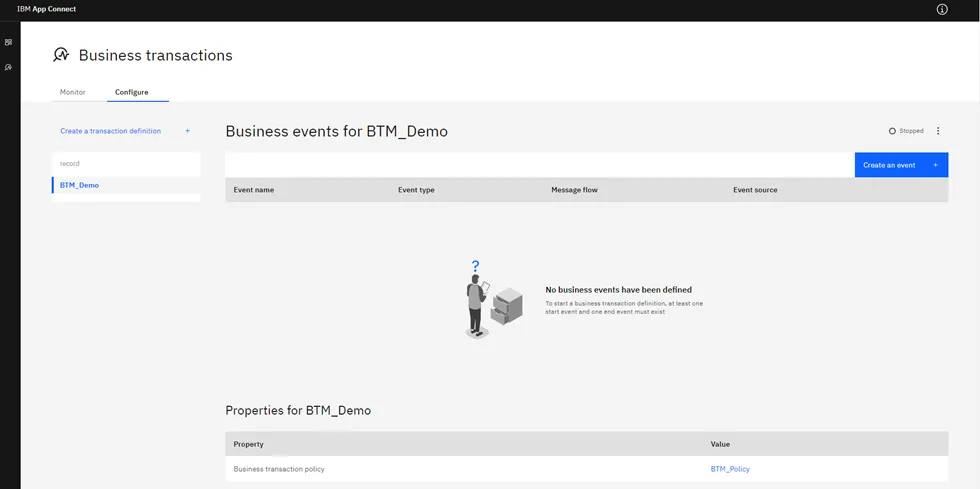Click the plus icon beside Create a transaction definition
The width and height of the screenshot is (980, 489).
click(x=188, y=131)
